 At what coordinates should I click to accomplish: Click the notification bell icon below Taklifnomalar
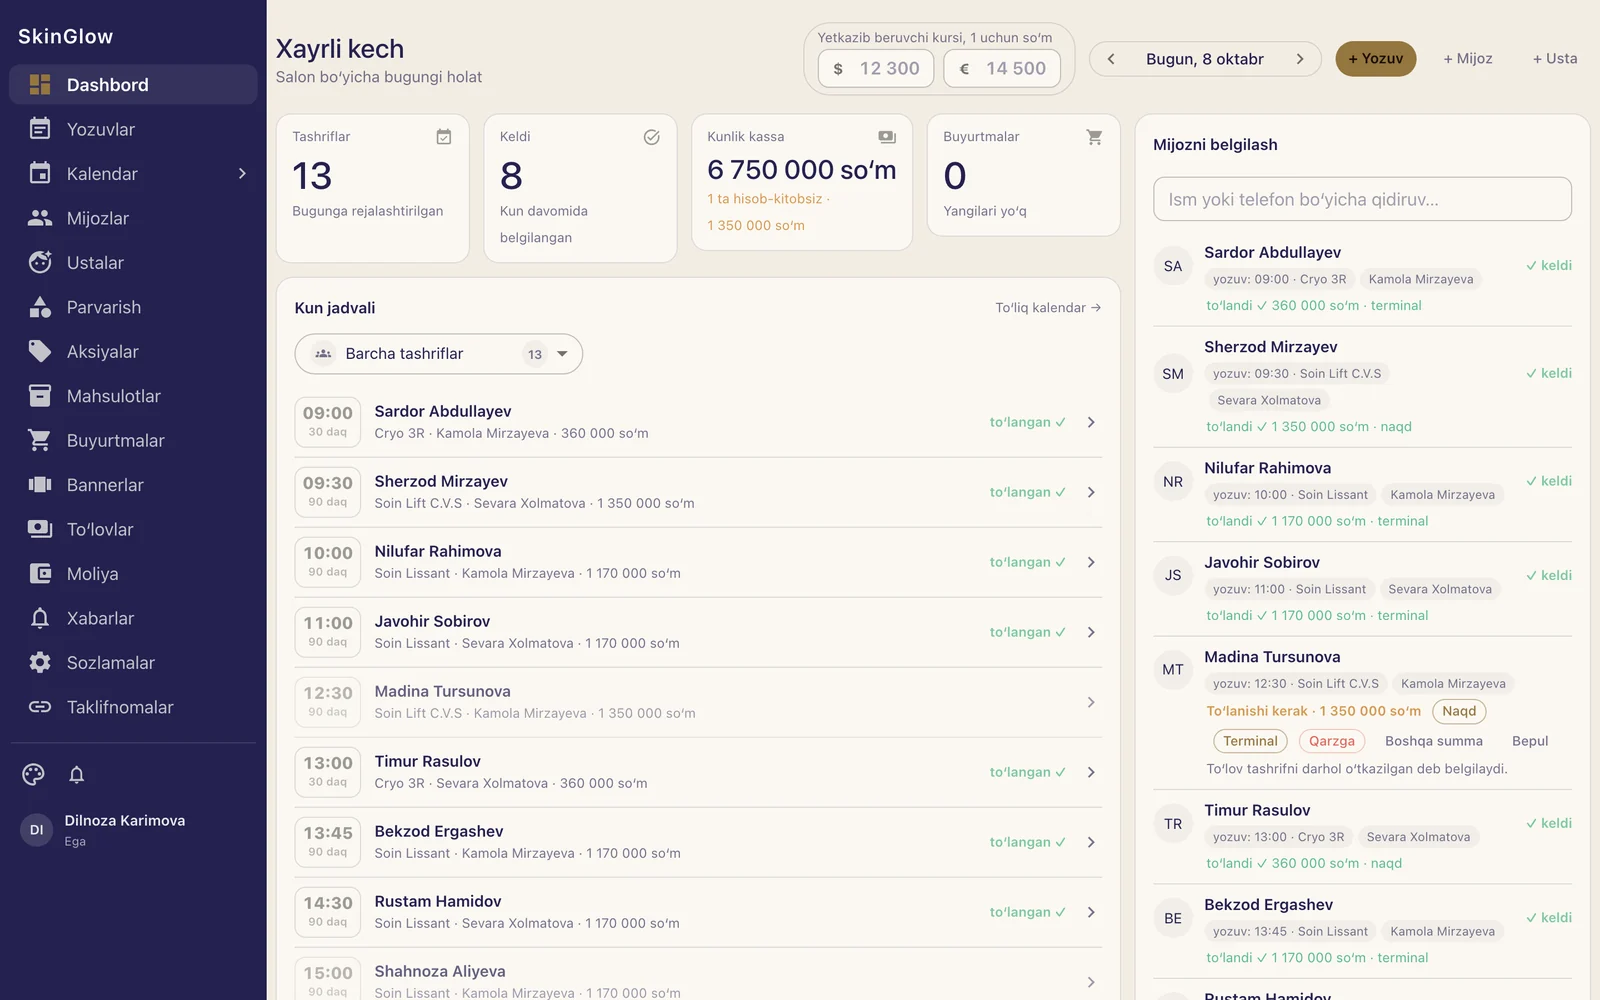pos(76,774)
